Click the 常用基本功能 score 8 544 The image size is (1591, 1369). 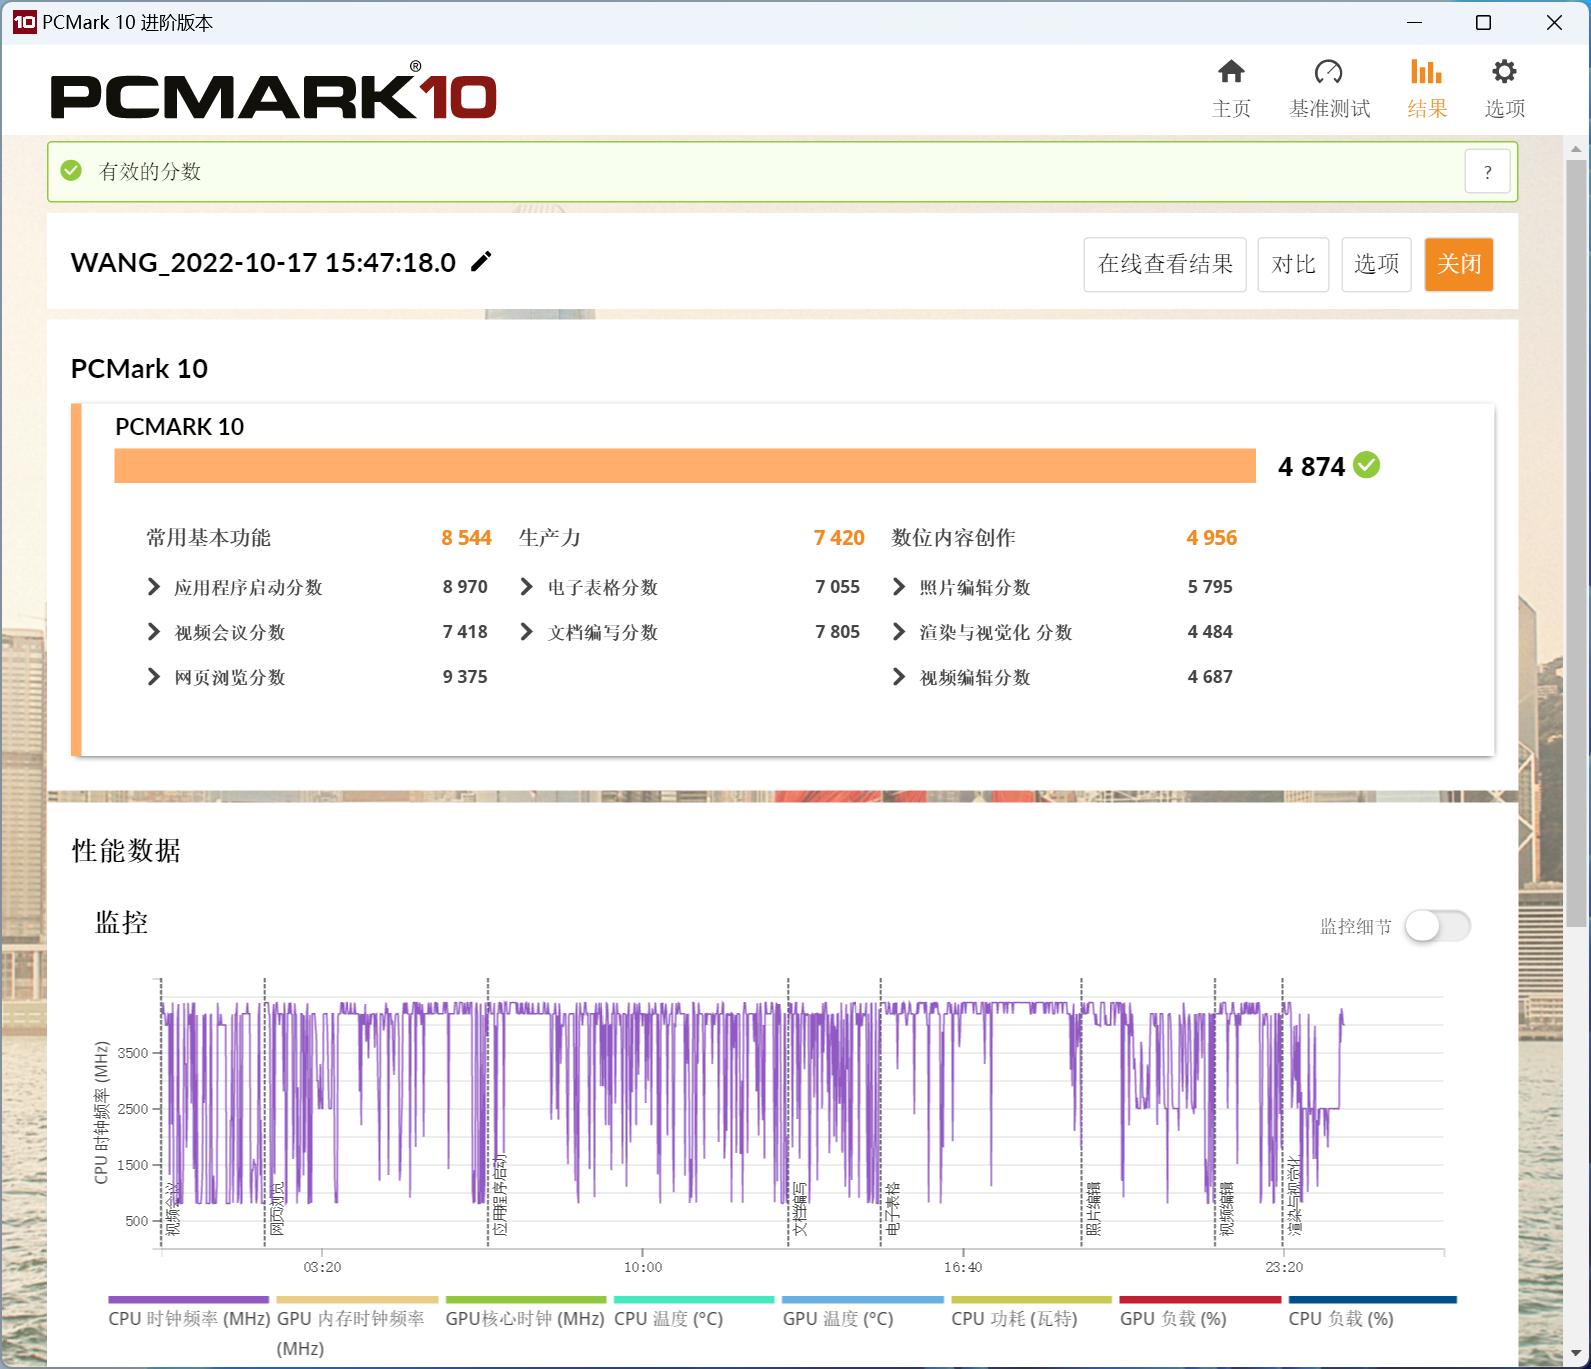(x=466, y=538)
